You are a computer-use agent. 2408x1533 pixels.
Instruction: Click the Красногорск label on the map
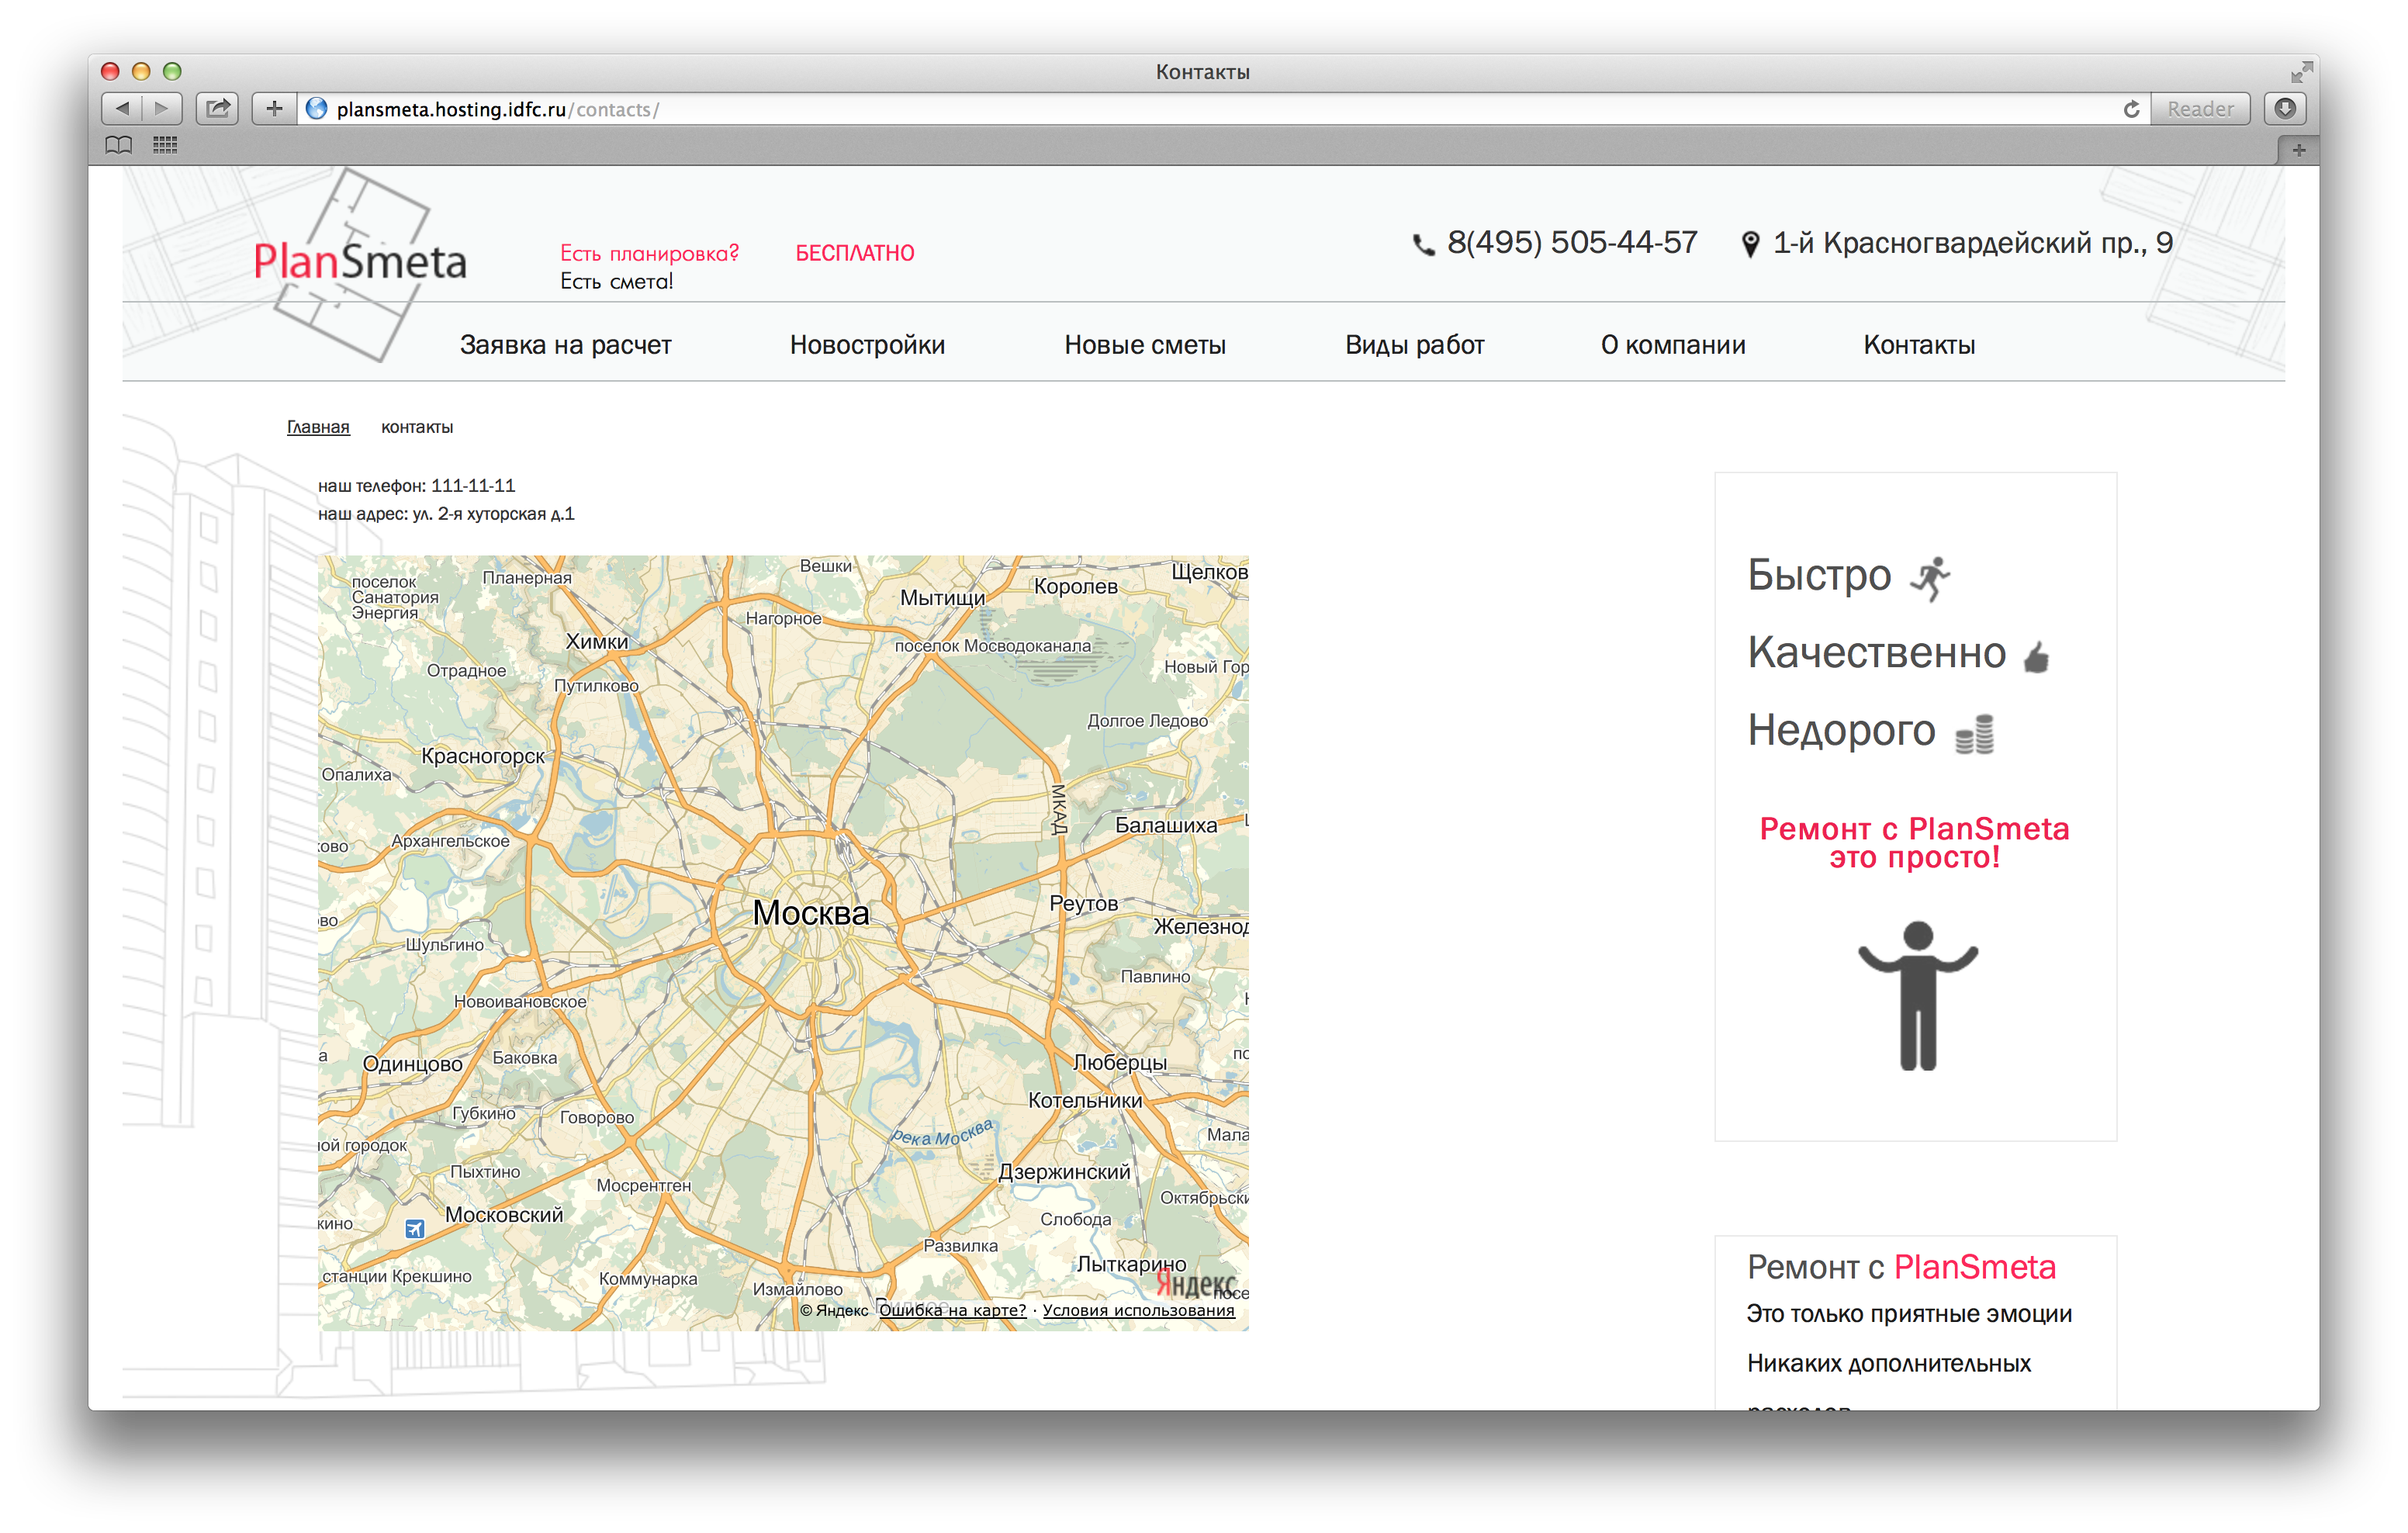(x=483, y=756)
